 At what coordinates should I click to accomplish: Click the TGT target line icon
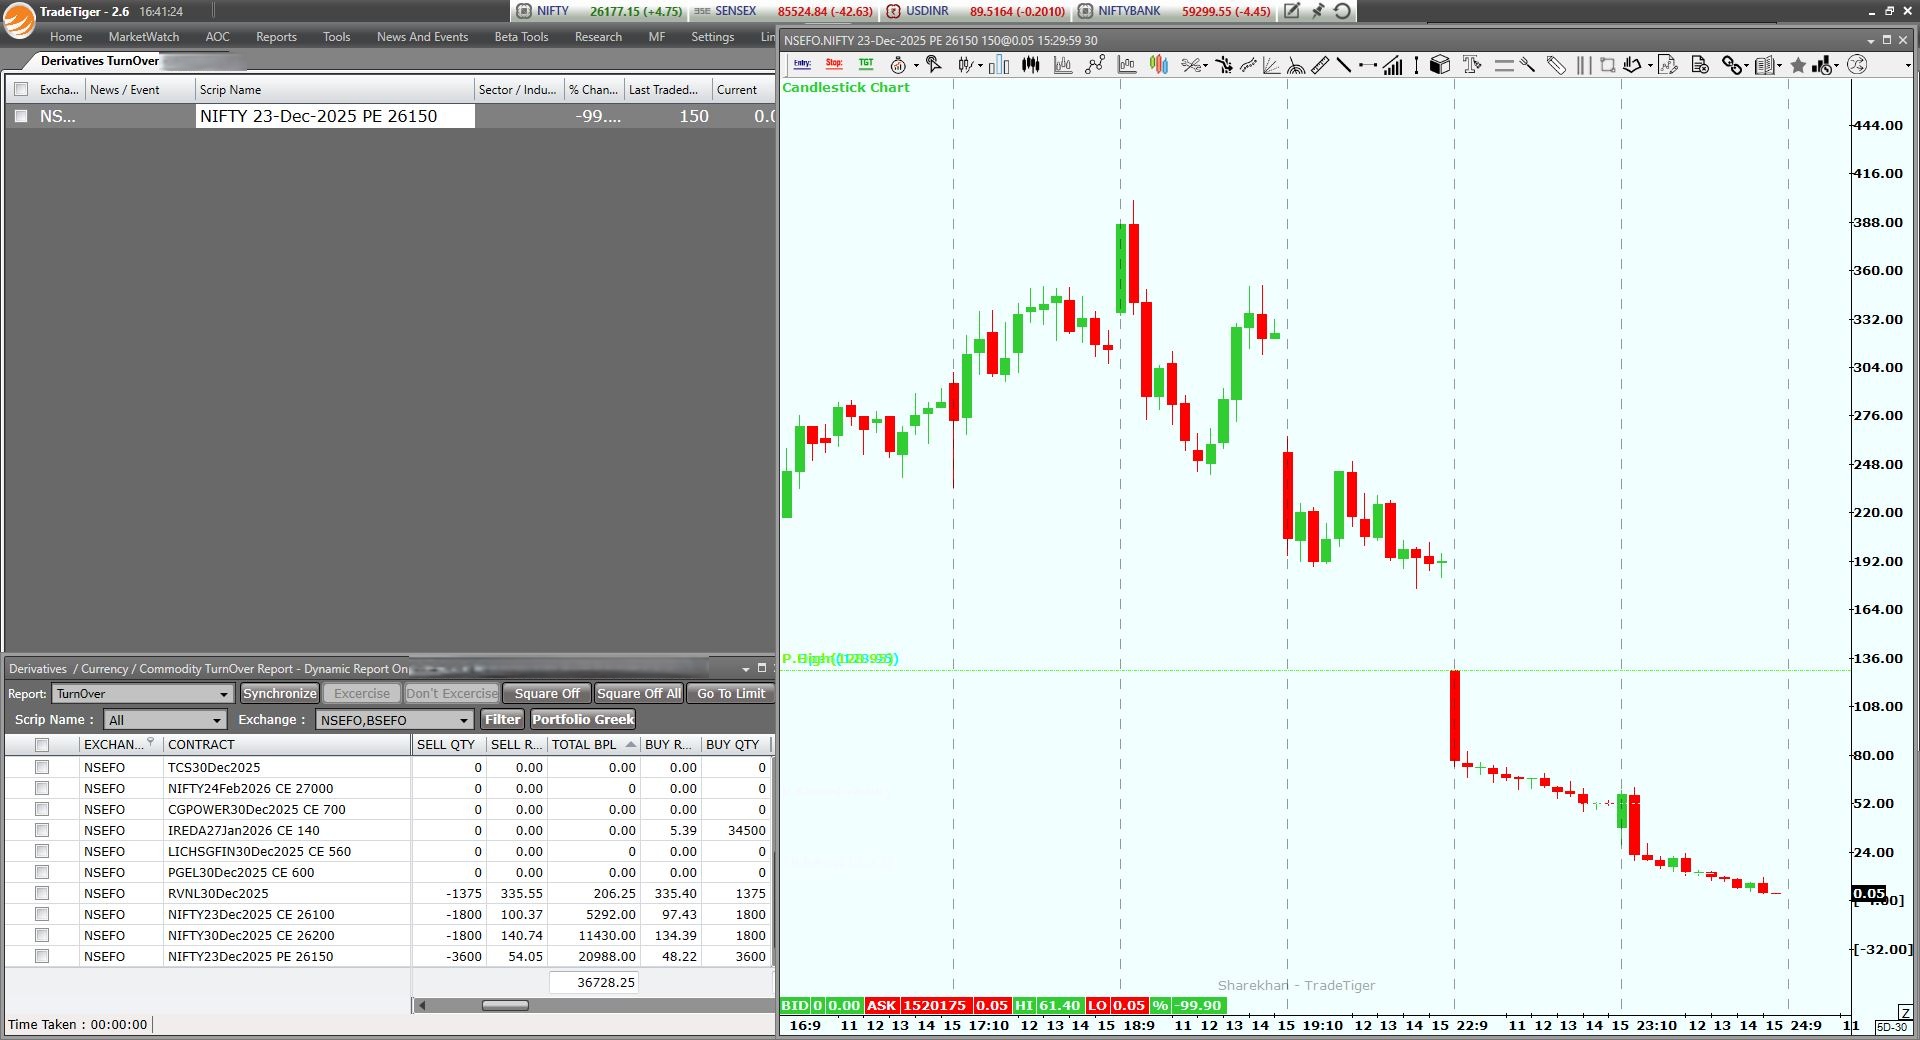coord(866,64)
